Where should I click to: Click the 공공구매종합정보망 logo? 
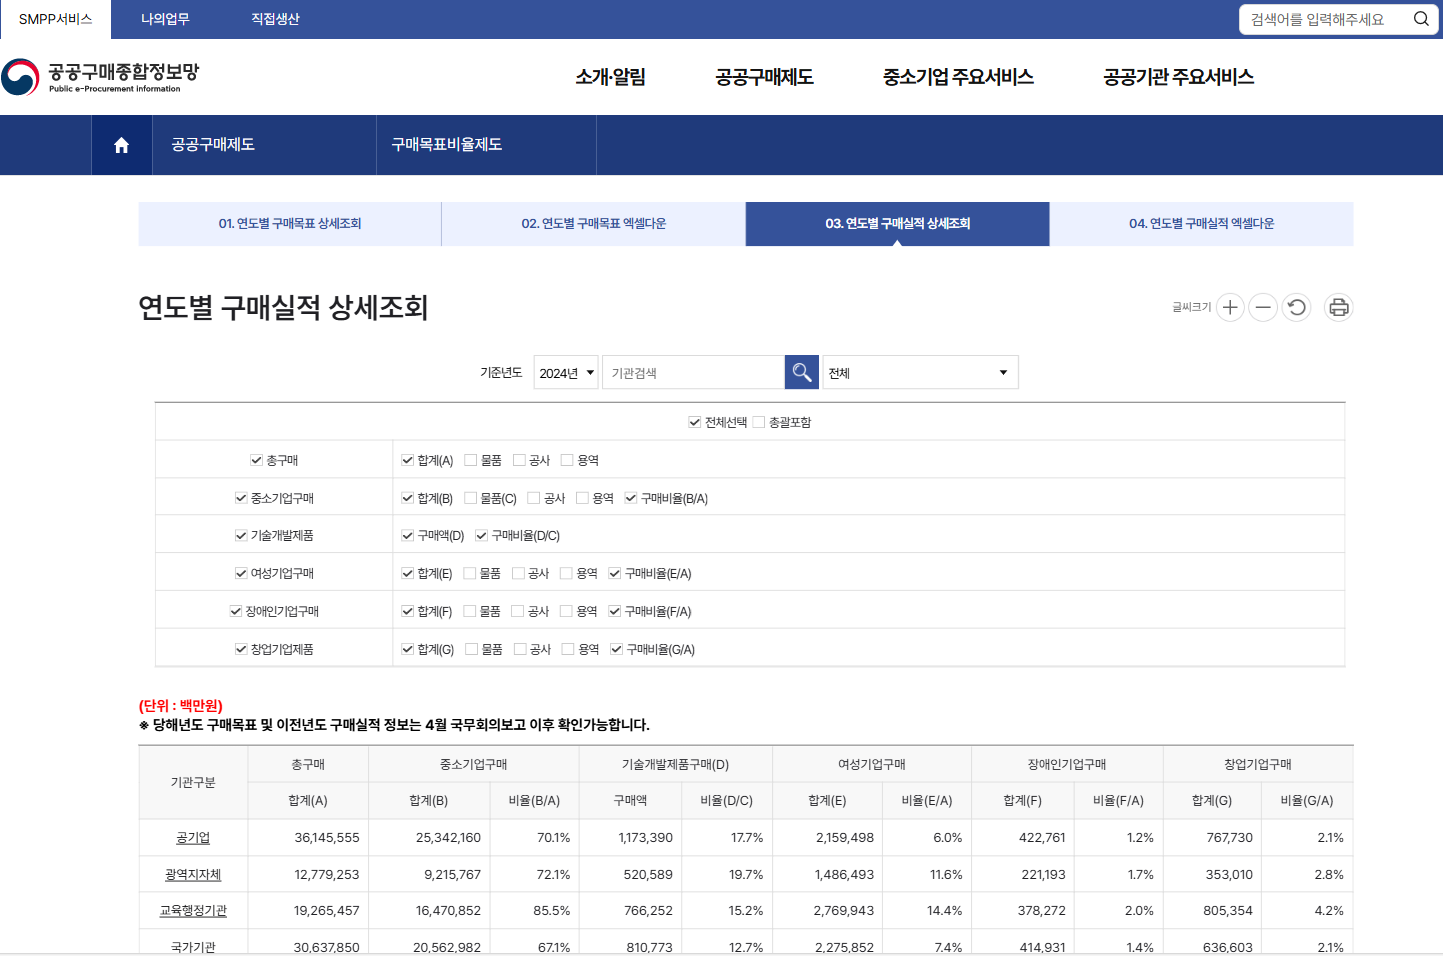click(100, 76)
